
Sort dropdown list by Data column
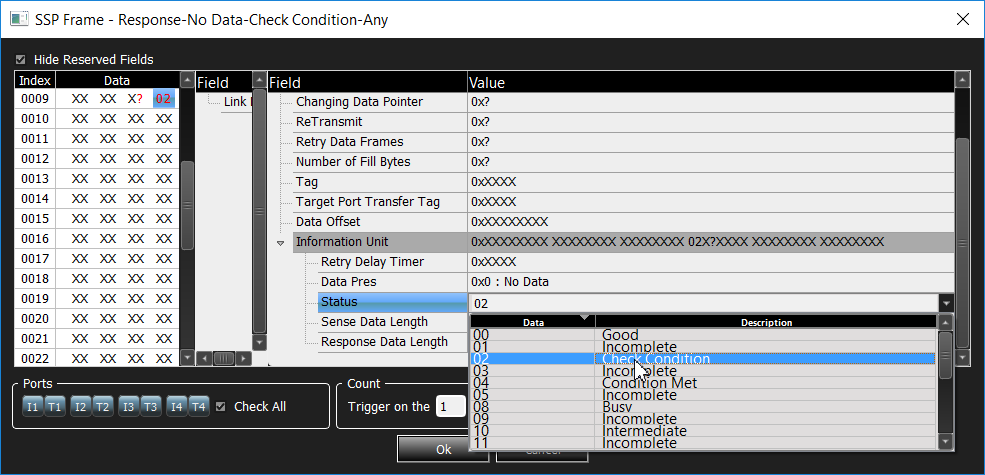(533, 322)
